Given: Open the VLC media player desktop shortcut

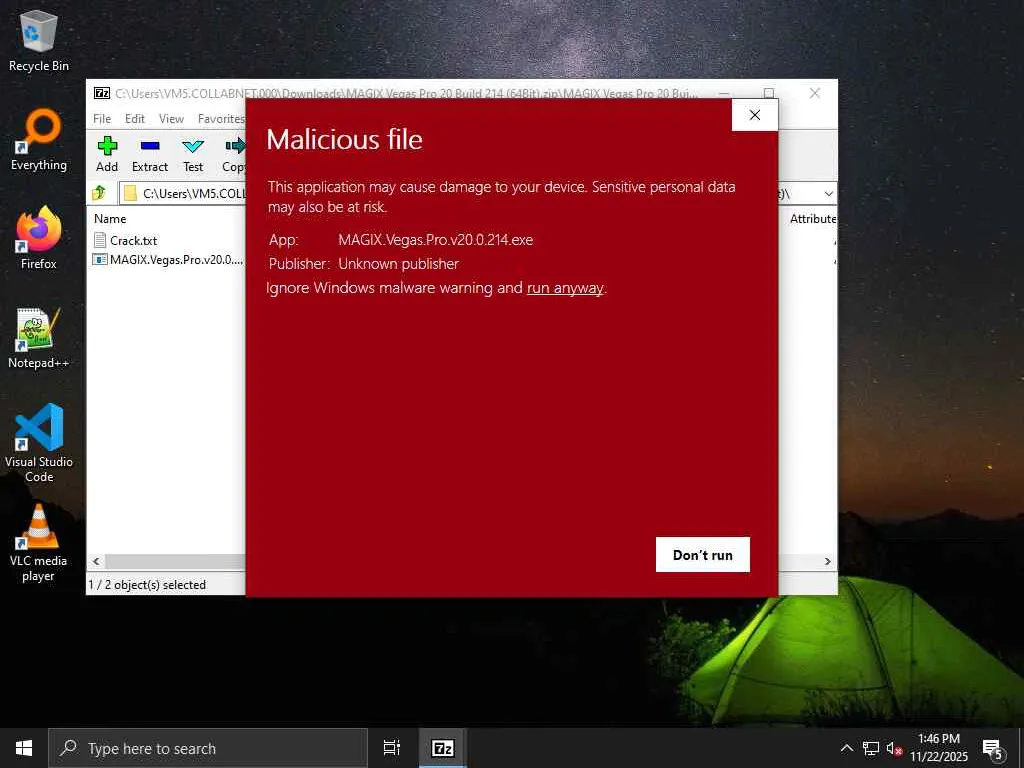Looking at the screenshot, I should (39, 543).
